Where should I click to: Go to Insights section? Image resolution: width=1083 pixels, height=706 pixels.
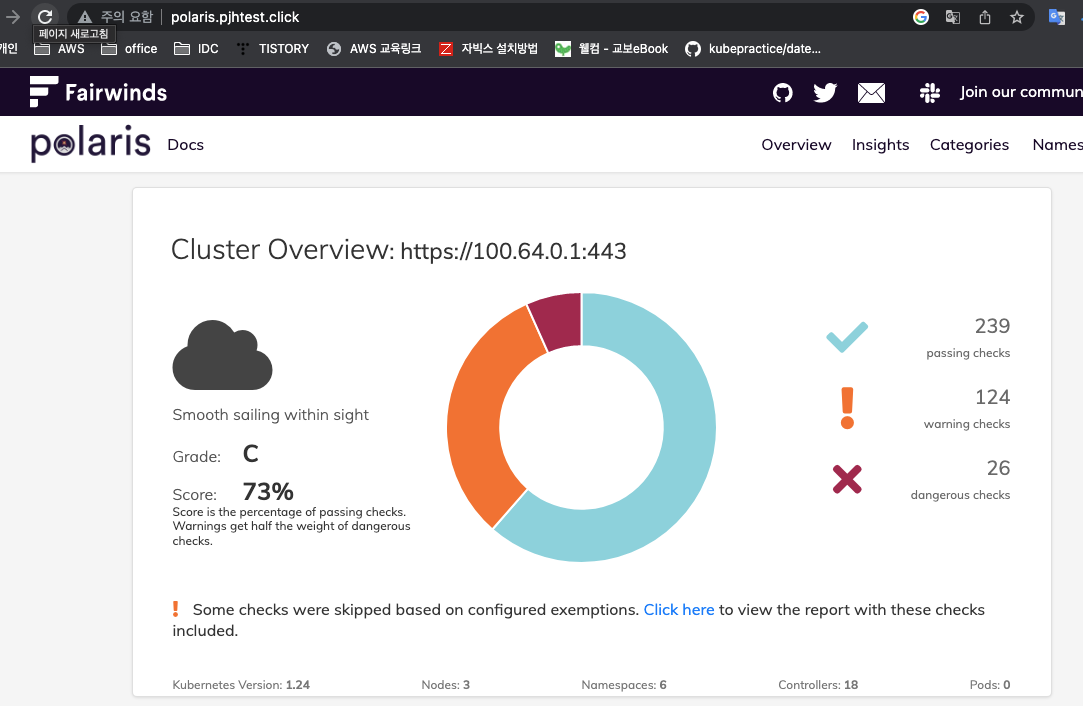tap(880, 144)
